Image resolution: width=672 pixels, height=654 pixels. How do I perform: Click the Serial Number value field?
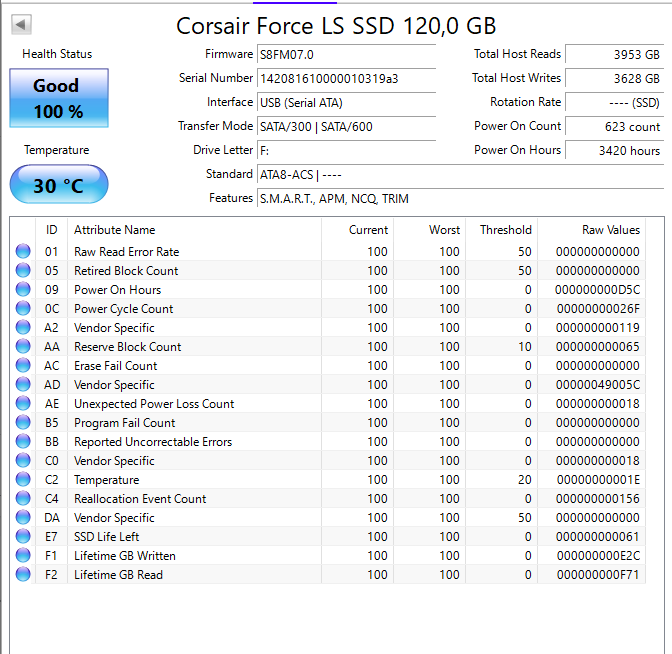click(346, 78)
